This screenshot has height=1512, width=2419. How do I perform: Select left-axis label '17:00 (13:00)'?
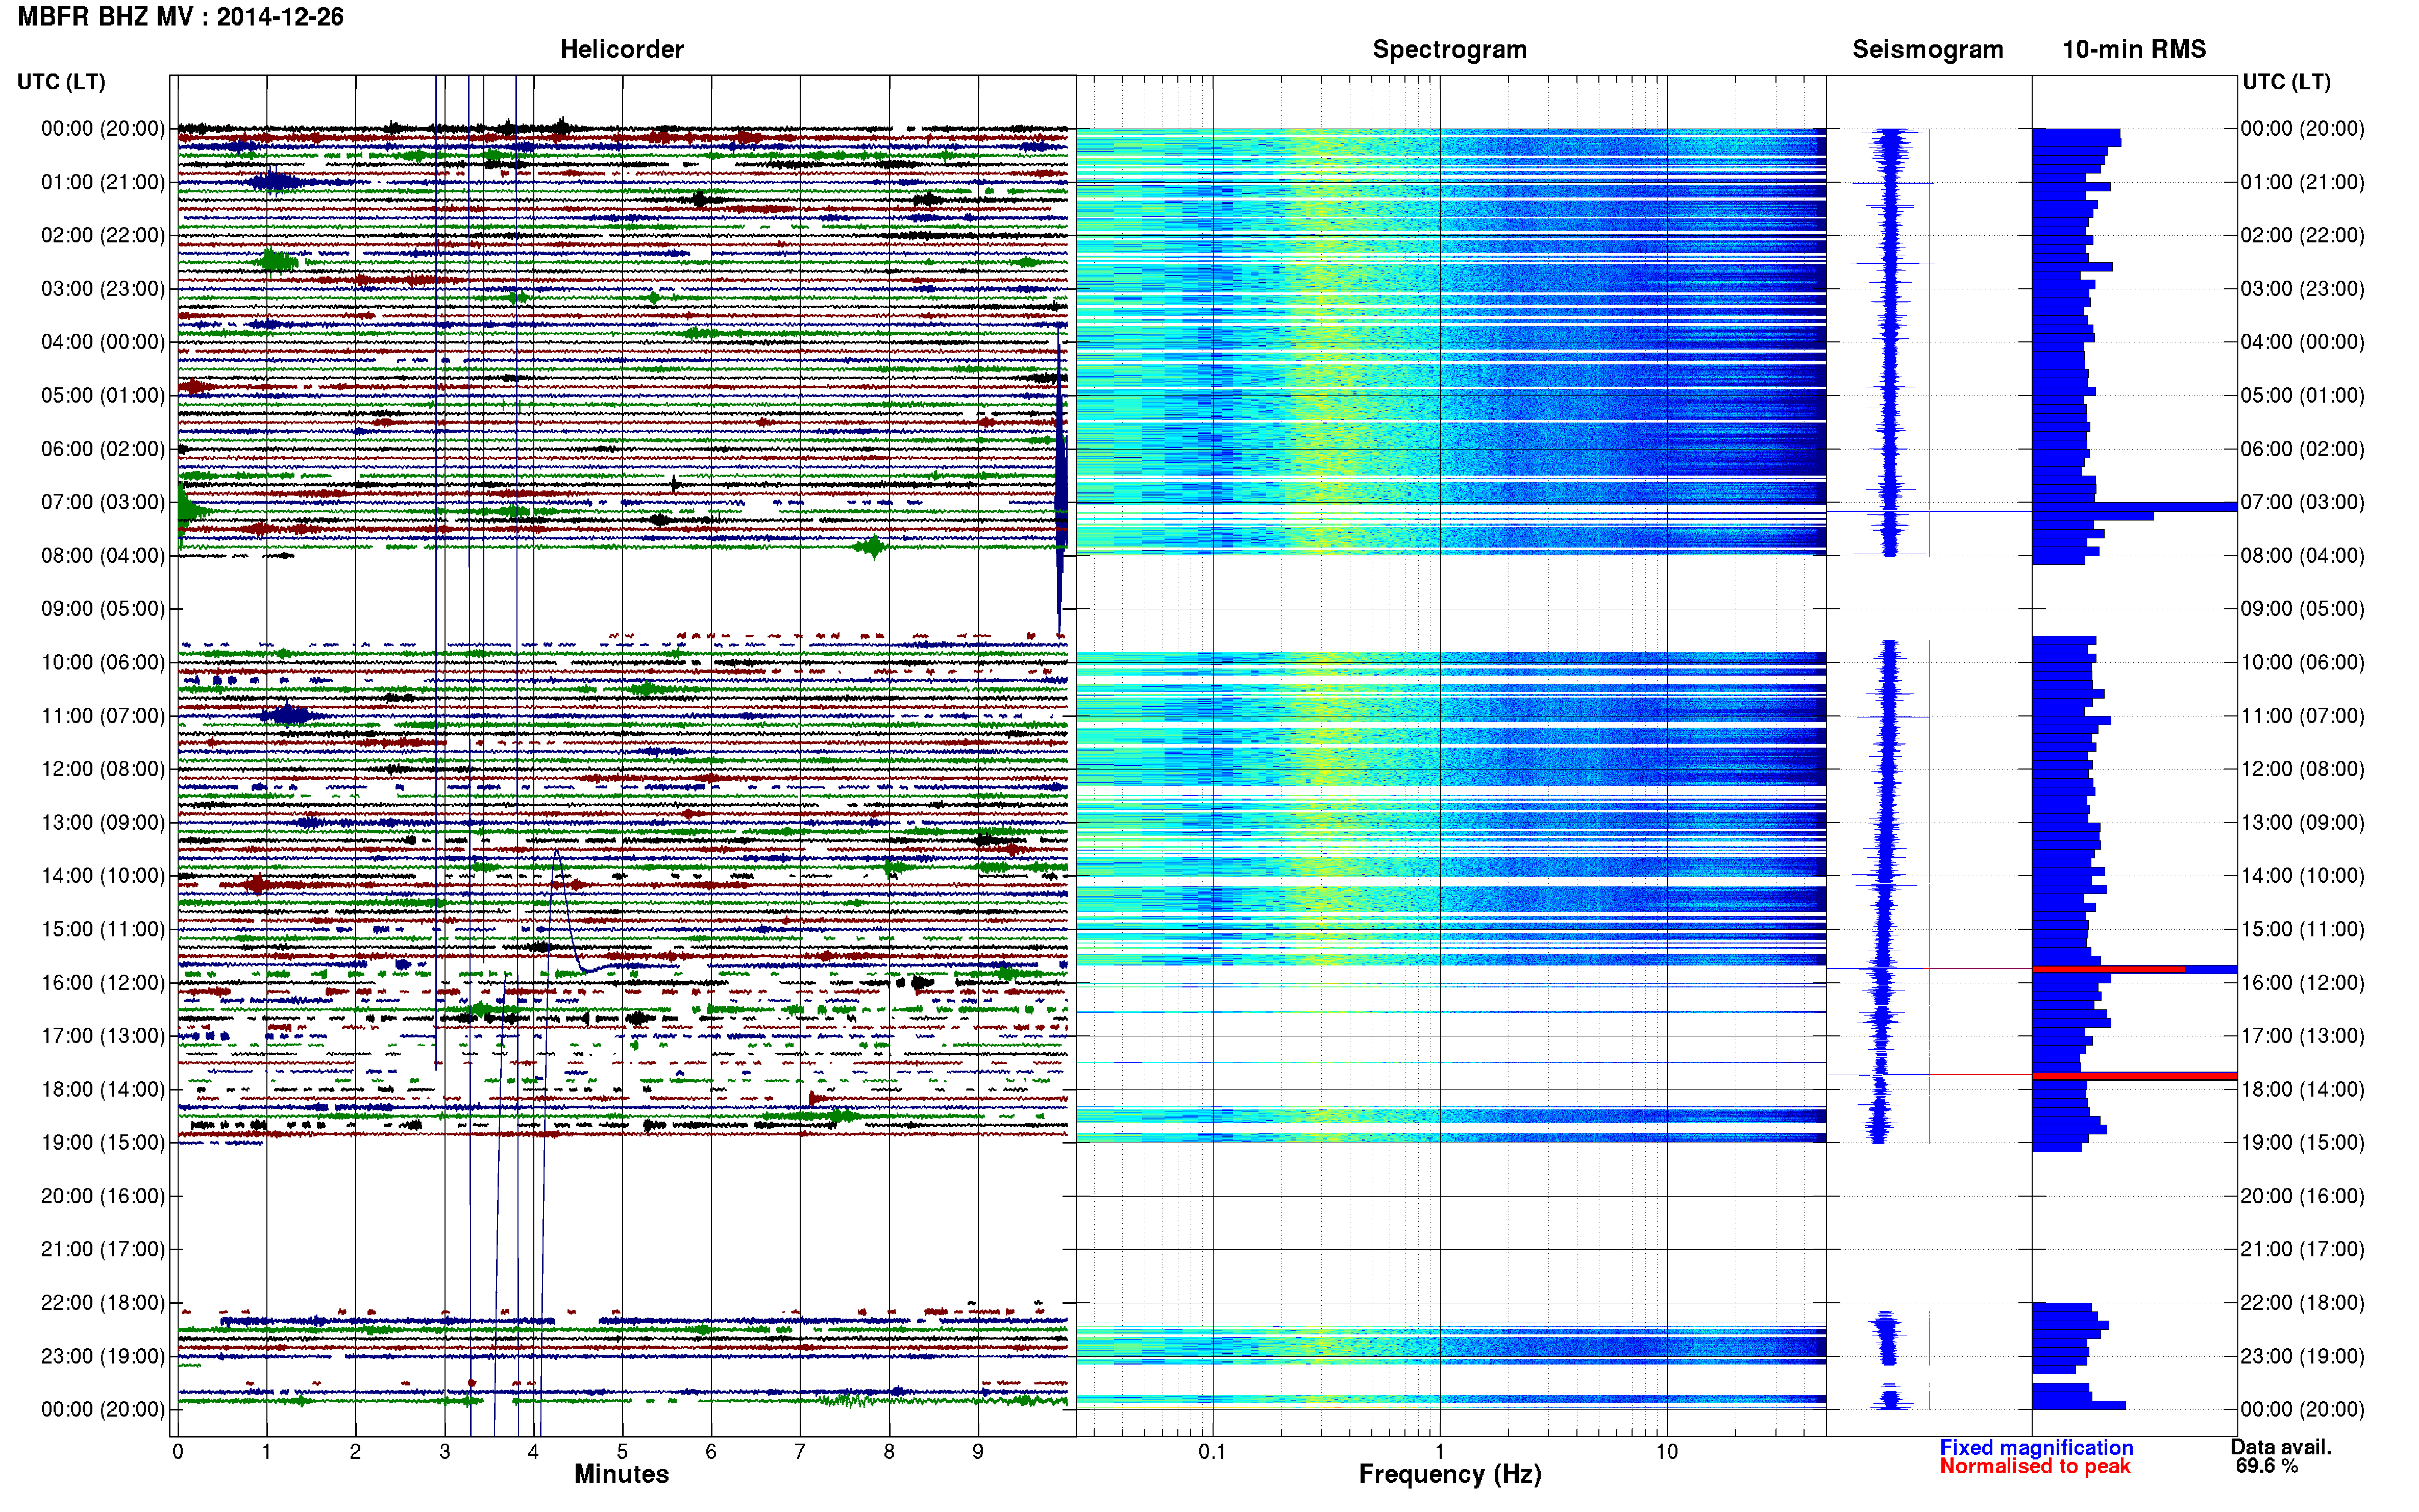click(103, 1036)
